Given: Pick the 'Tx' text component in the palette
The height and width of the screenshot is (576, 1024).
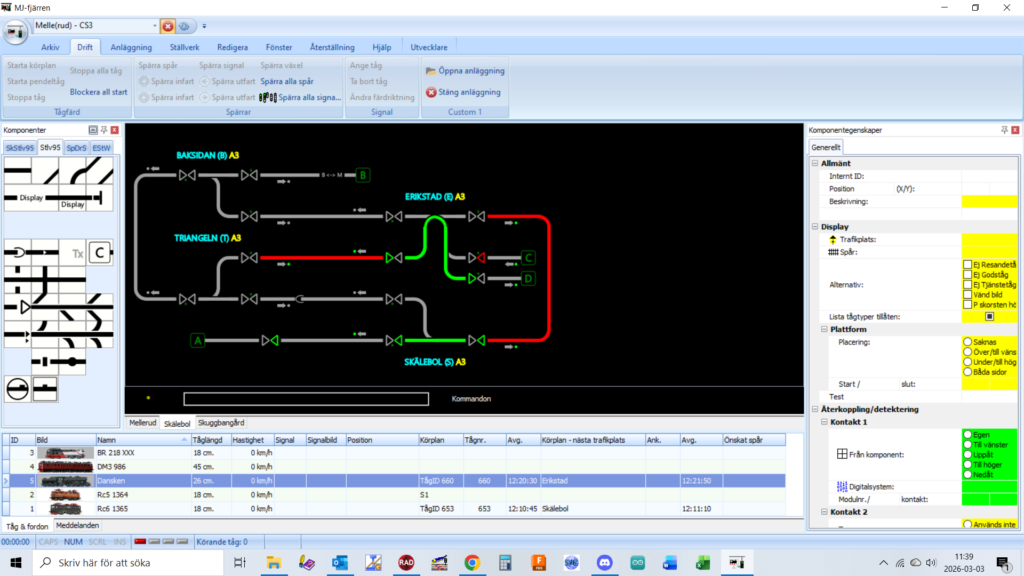Looking at the screenshot, I should point(77,254).
